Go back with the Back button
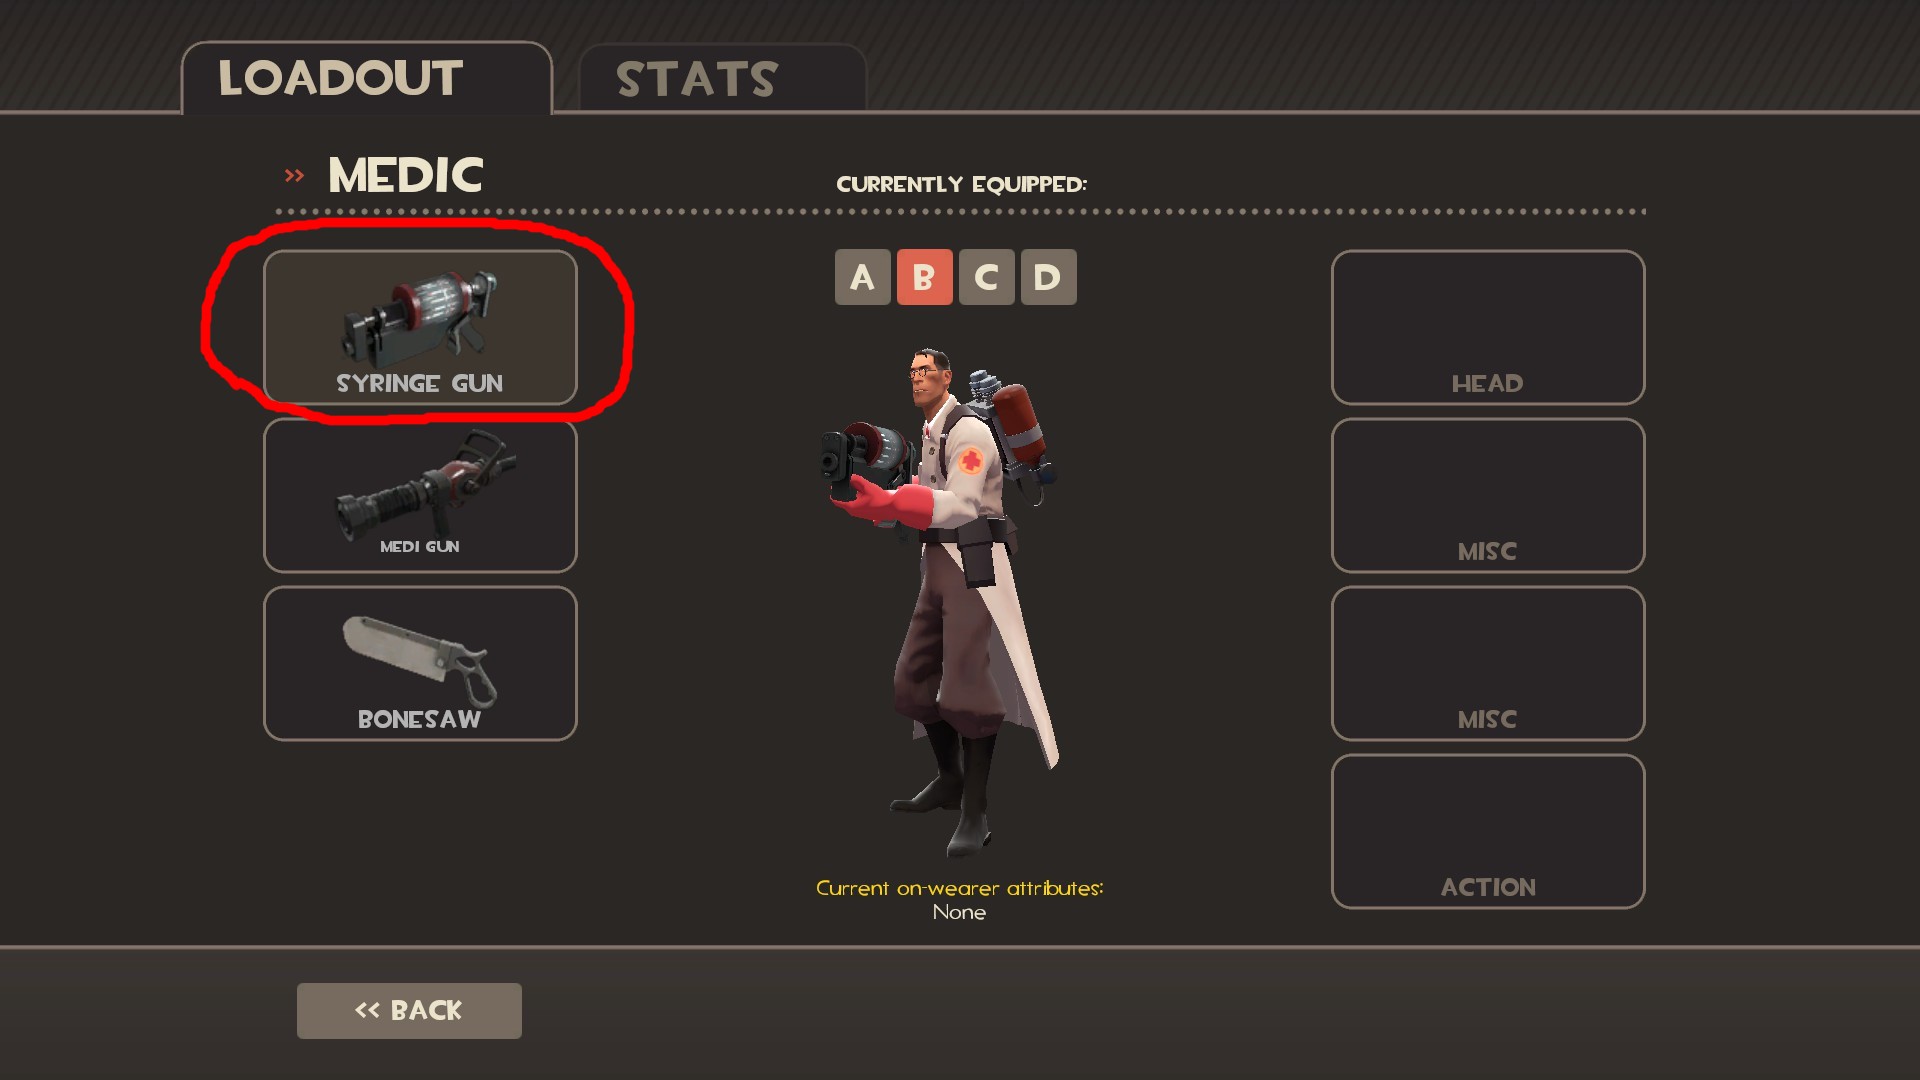This screenshot has height=1080, width=1920. tap(409, 1010)
